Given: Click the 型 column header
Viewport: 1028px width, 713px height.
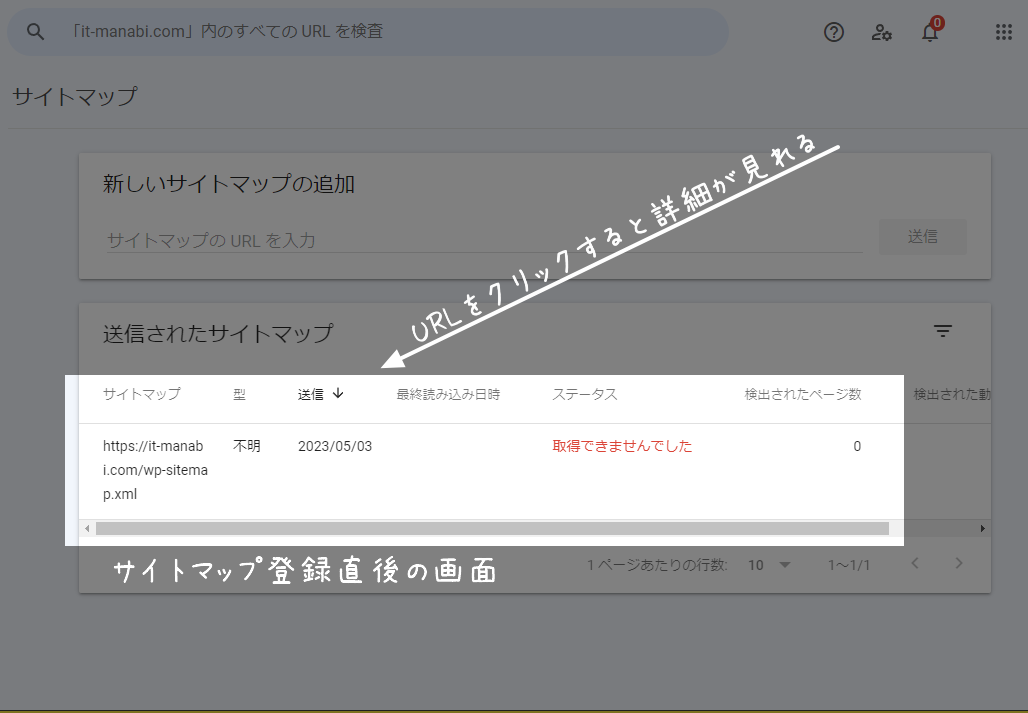Looking at the screenshot, I should click(x=240, y=394).
